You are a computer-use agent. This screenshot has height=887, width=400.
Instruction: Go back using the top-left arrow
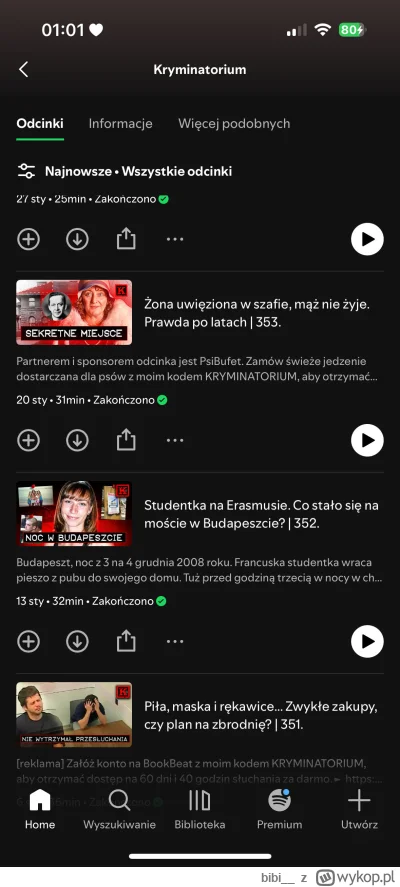pos(23,70)
